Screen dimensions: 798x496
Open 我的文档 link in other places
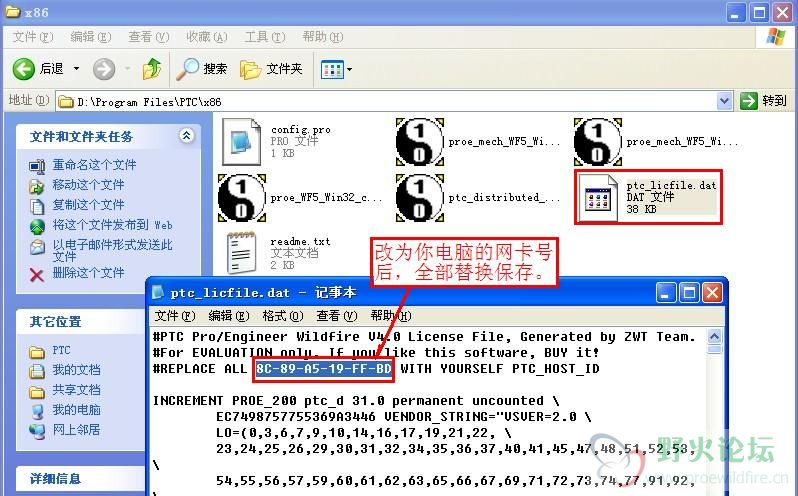click(76, 370)
